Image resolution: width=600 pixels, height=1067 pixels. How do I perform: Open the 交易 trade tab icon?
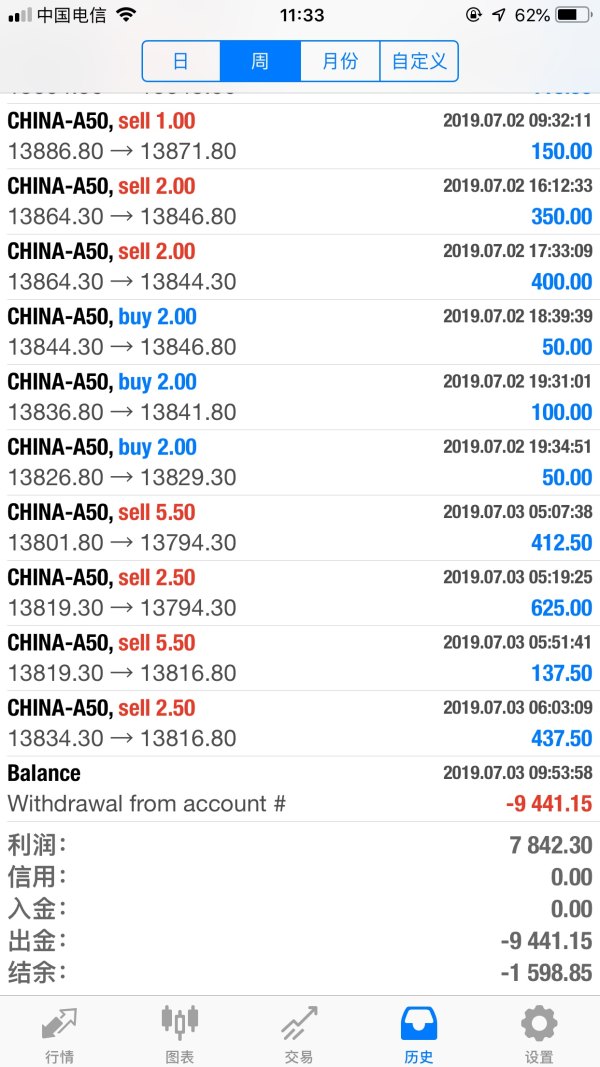pos(299,1025)
